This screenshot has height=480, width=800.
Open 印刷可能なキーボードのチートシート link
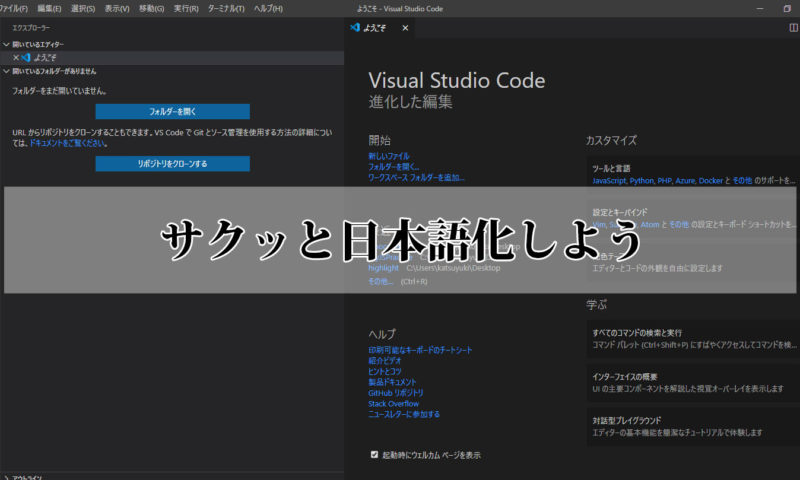pos(420,350)
